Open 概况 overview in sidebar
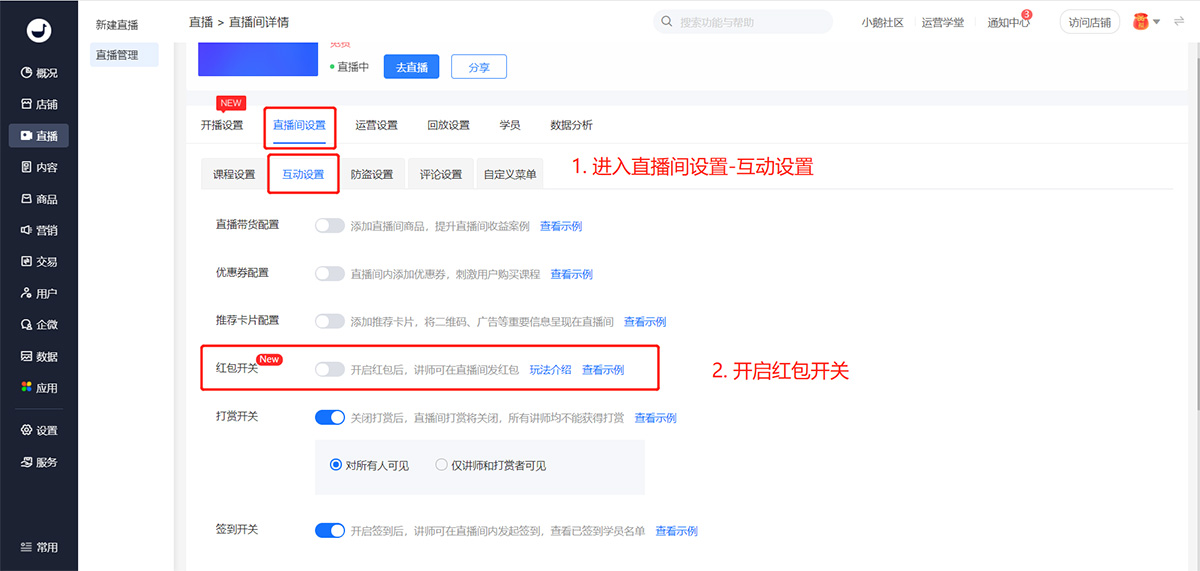 click(x=39, y=73)
